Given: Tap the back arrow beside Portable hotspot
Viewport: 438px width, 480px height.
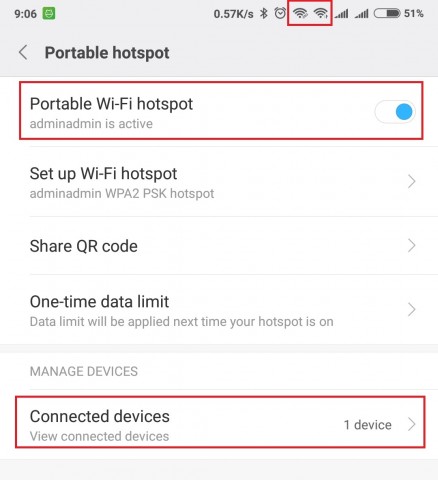Looking at the screenshot, I should [x=23, y=53].
